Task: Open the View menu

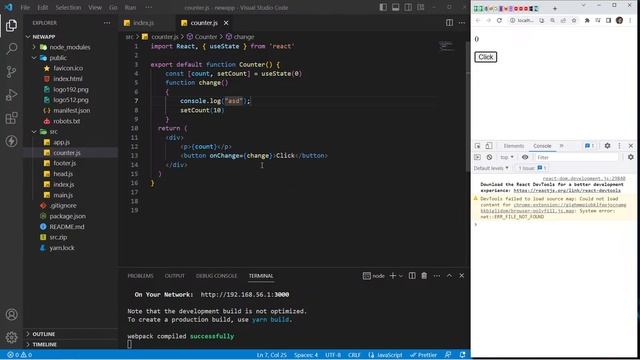Action: (x=95, y=7)
